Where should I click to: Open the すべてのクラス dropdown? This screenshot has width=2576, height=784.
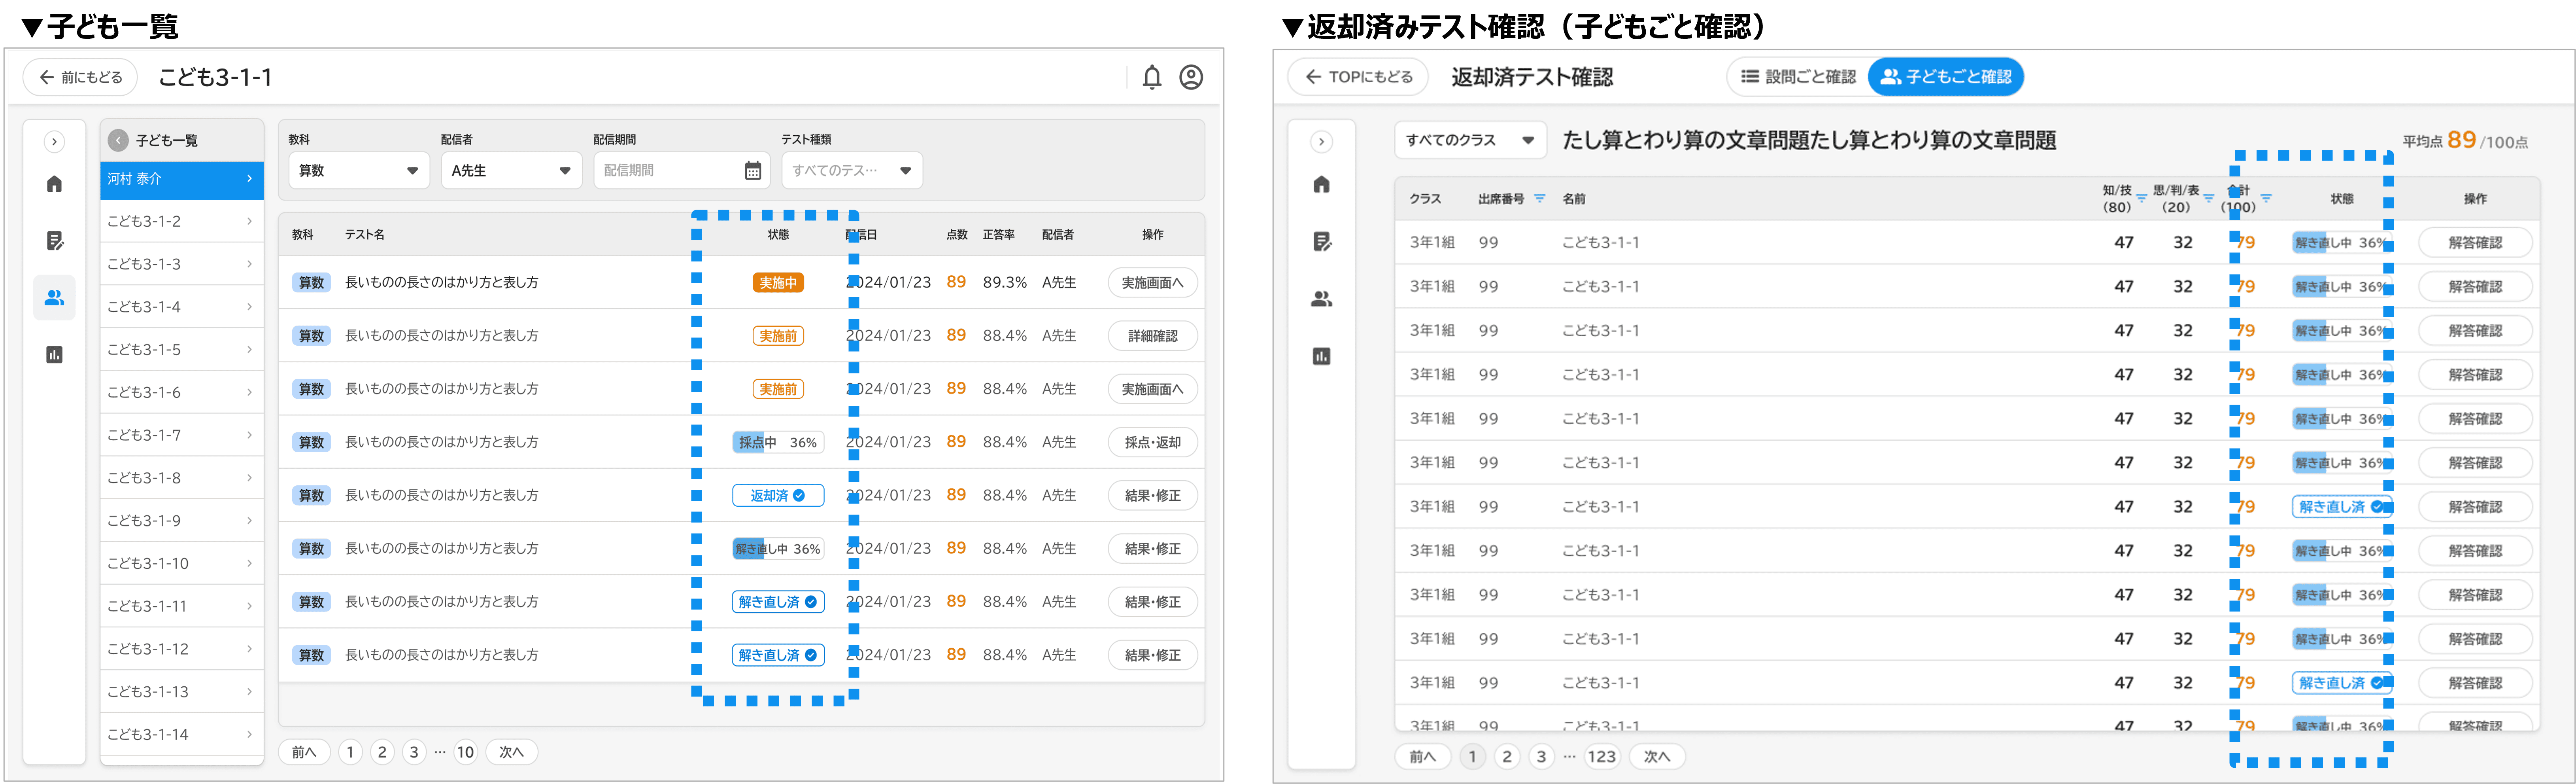point(1469,141)
